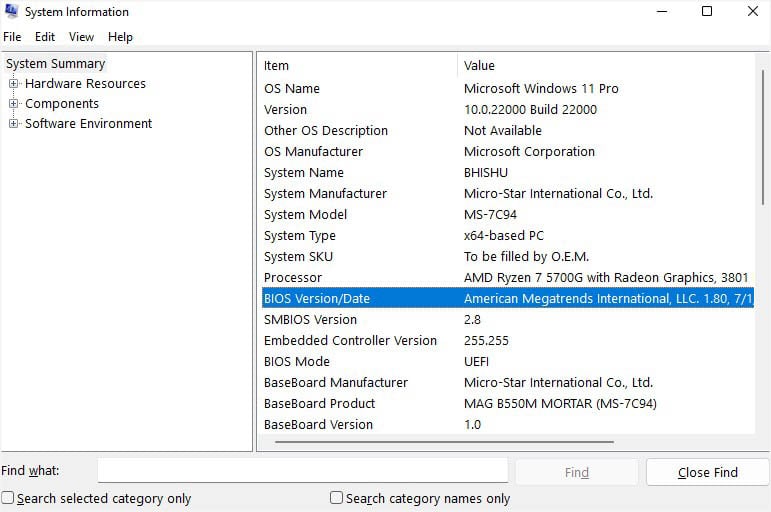Open the Edit menu

[45, 37]
